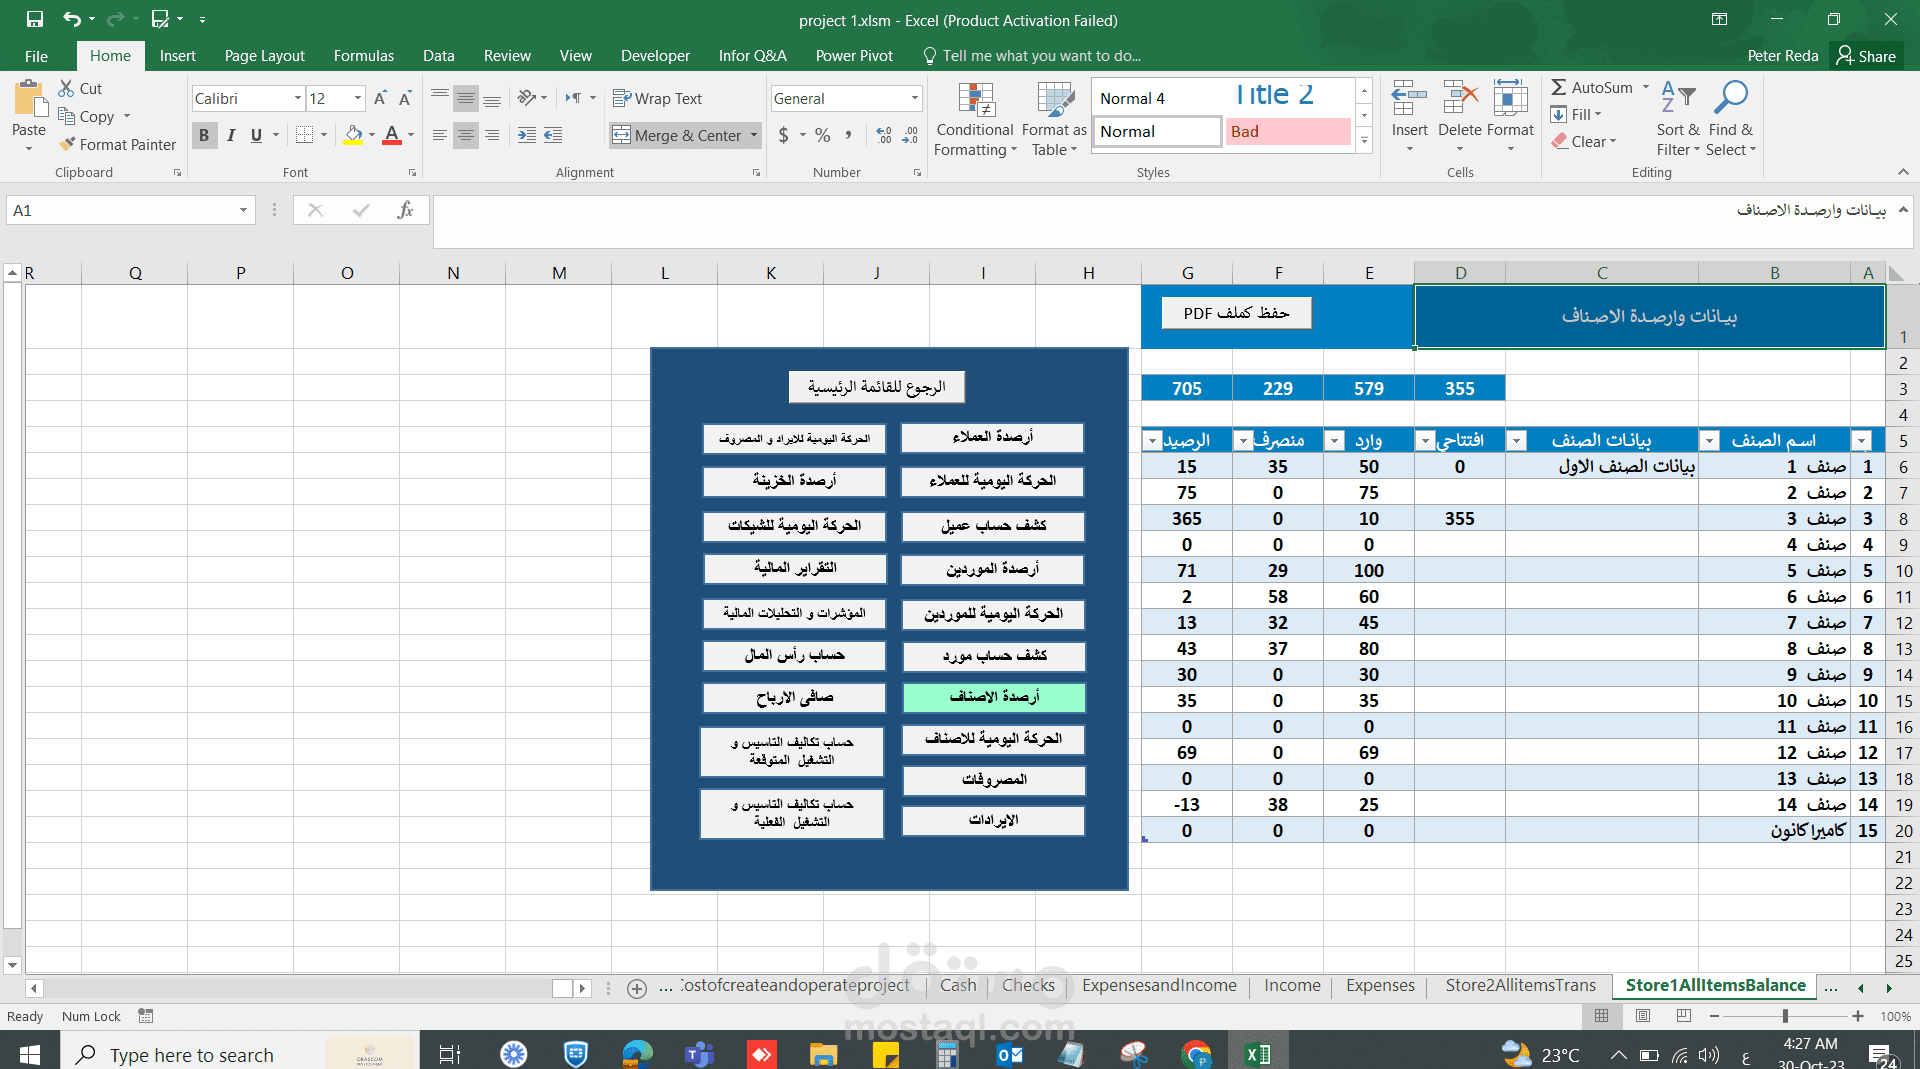Click the Cut scissors icon
1920x1069 pixels.
66,88
